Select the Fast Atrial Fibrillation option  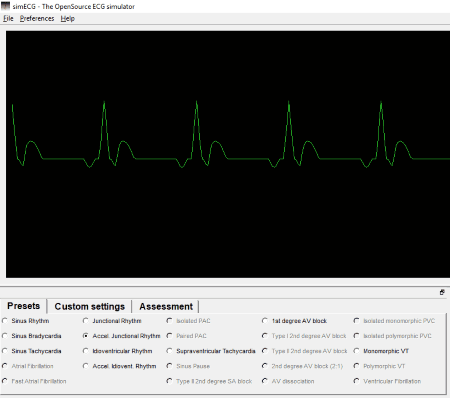coord(34,381)
